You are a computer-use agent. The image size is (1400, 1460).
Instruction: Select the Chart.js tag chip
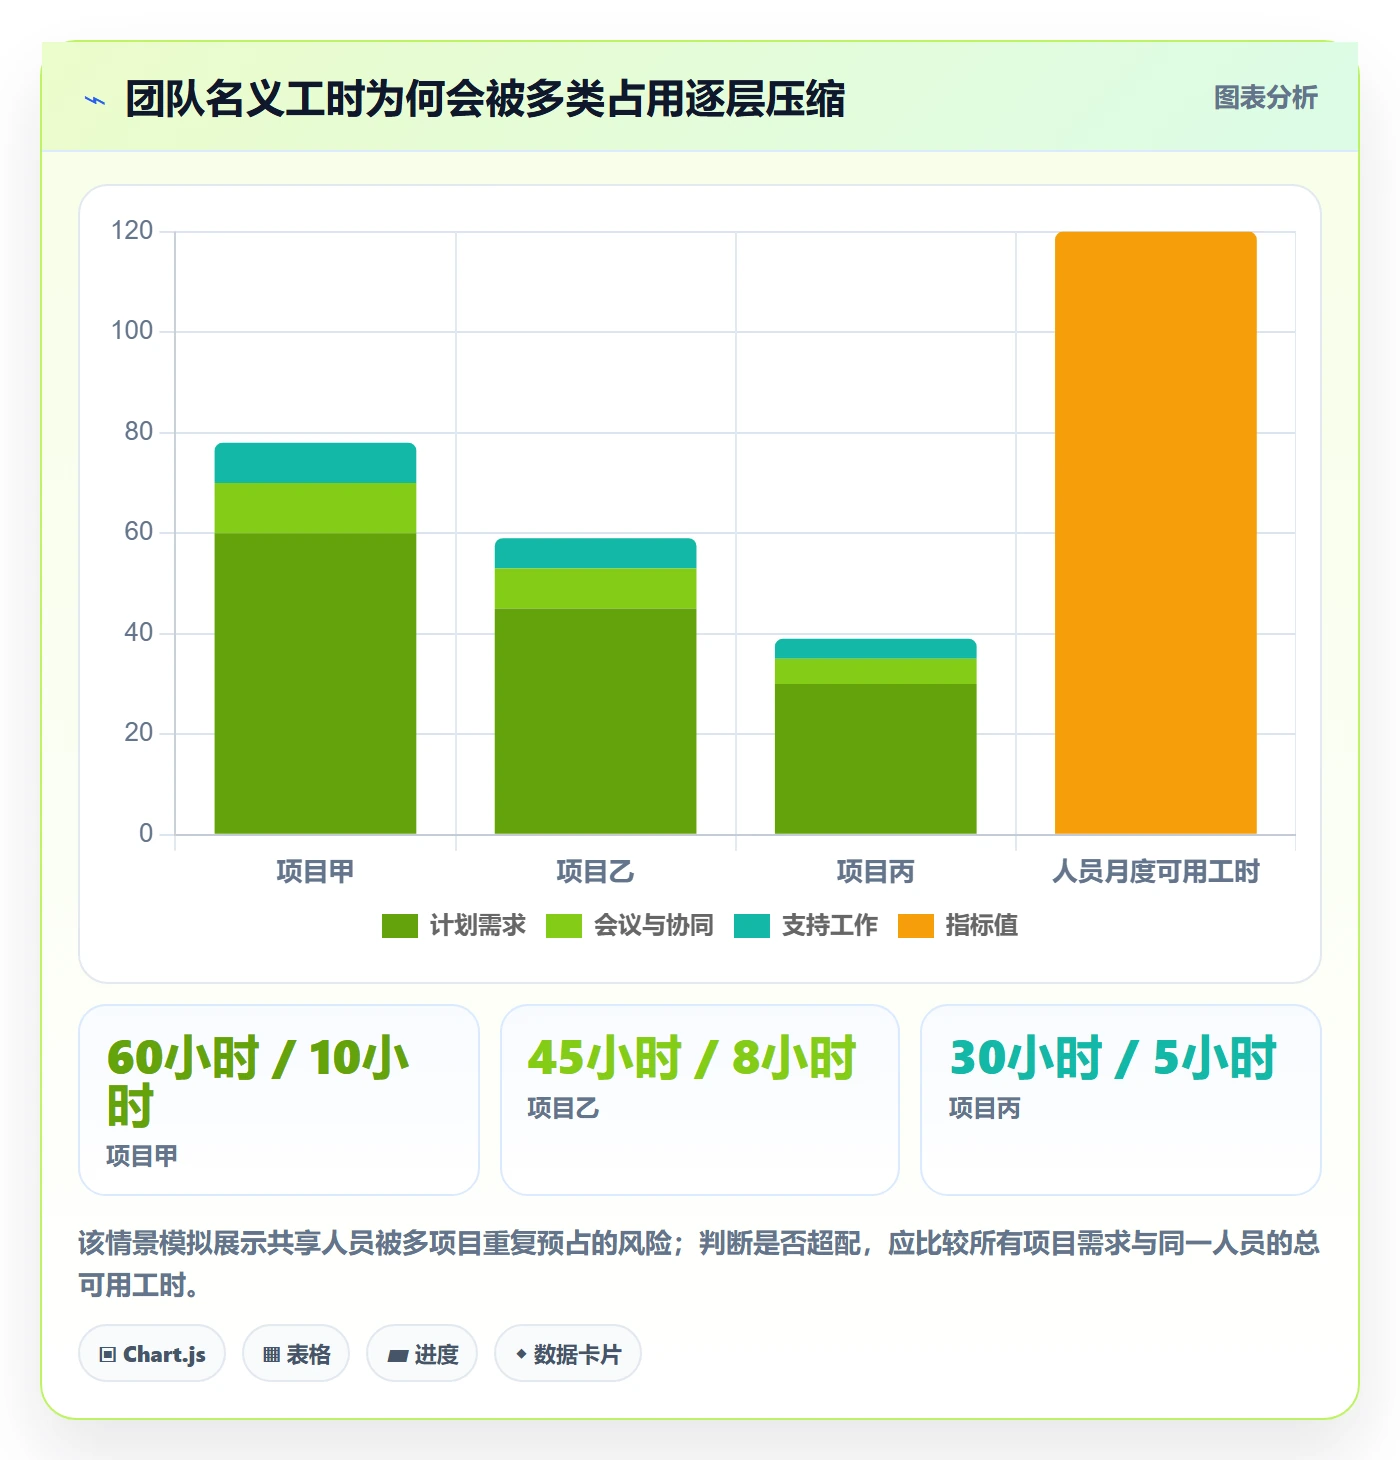pos(152,1354)
